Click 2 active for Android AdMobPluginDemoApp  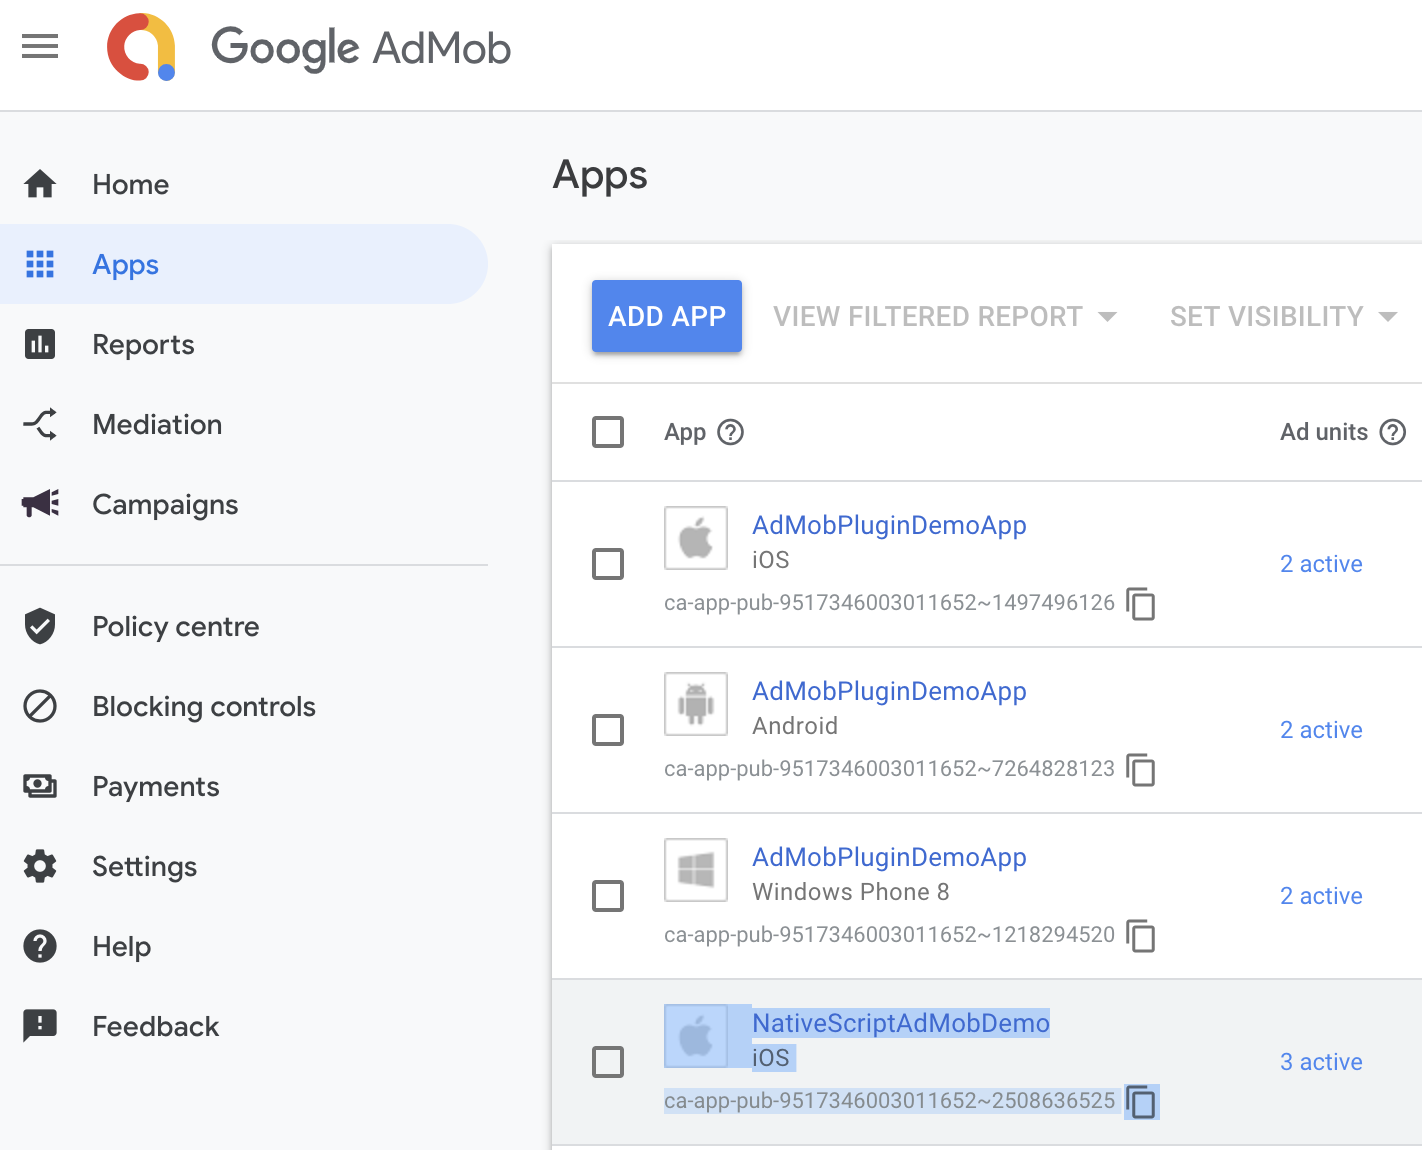[1321, 730]
